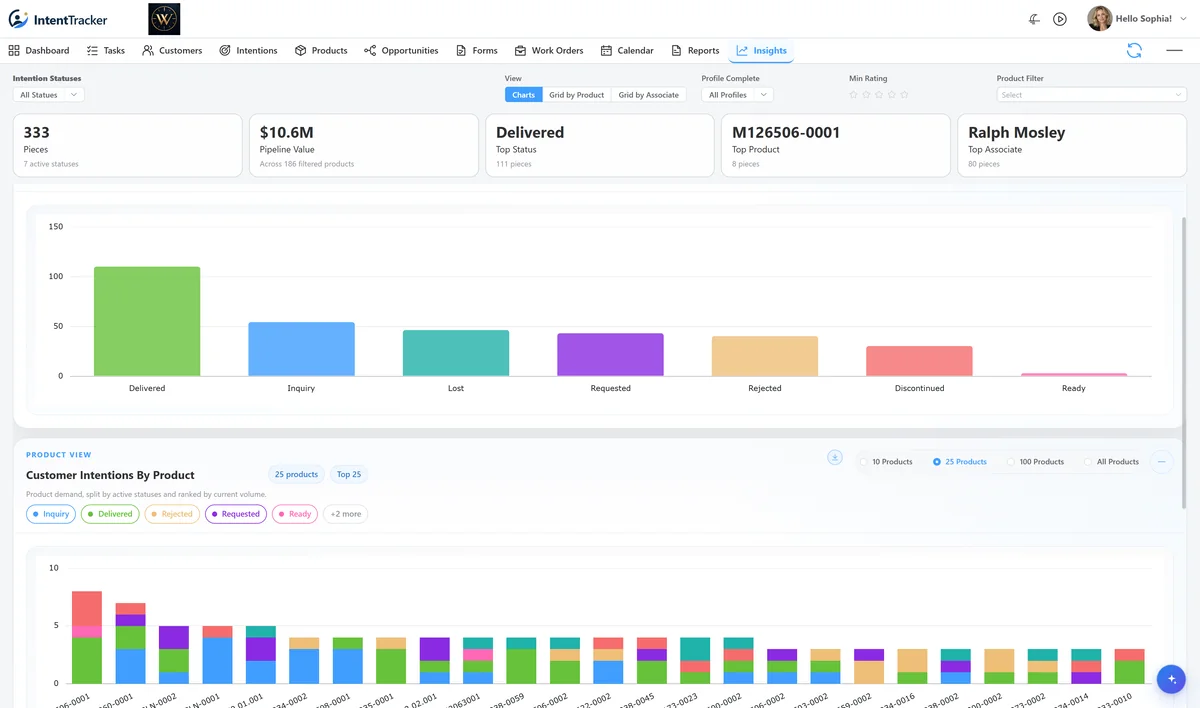Toggle the Requested legend chip
This screenshot has width=1200, height=708.
[236, 514]
